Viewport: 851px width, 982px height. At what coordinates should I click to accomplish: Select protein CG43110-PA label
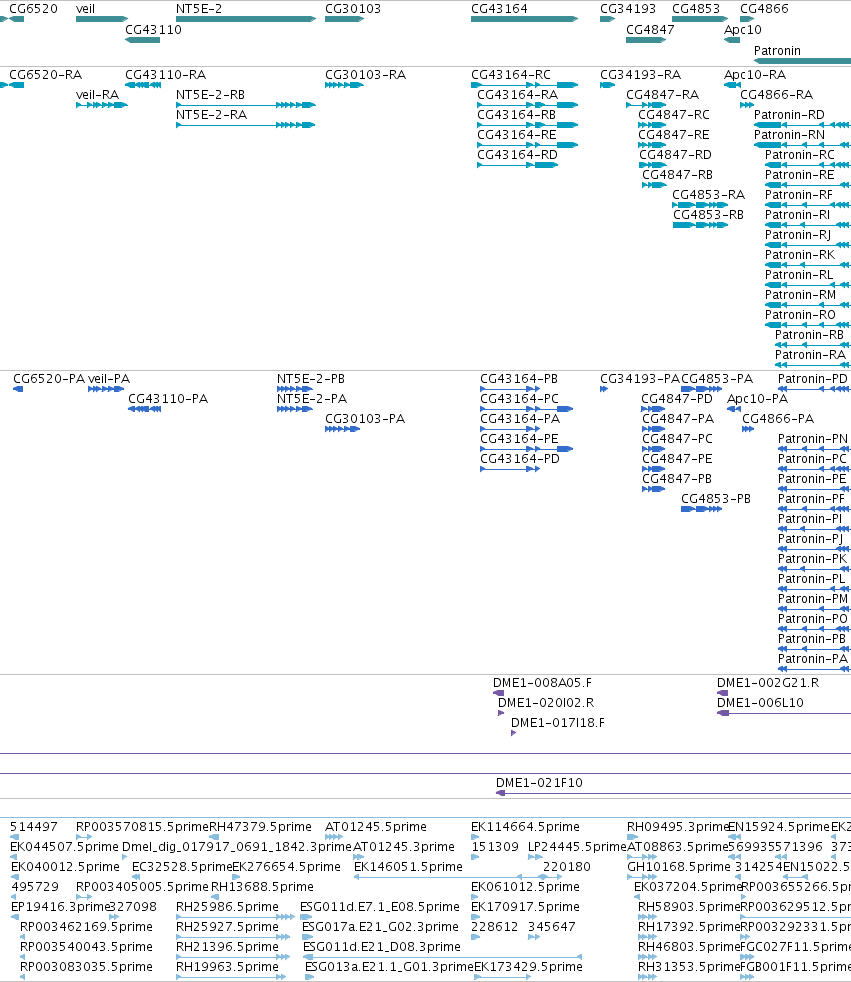tap(168, 399)
